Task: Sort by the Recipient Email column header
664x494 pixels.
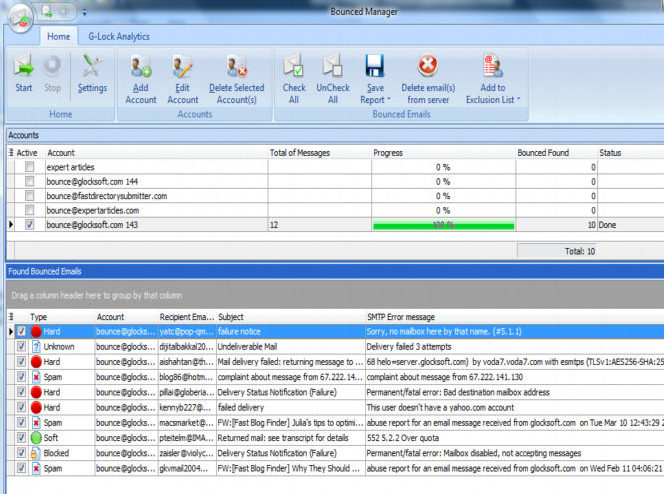Action: (x=187, y=317)
